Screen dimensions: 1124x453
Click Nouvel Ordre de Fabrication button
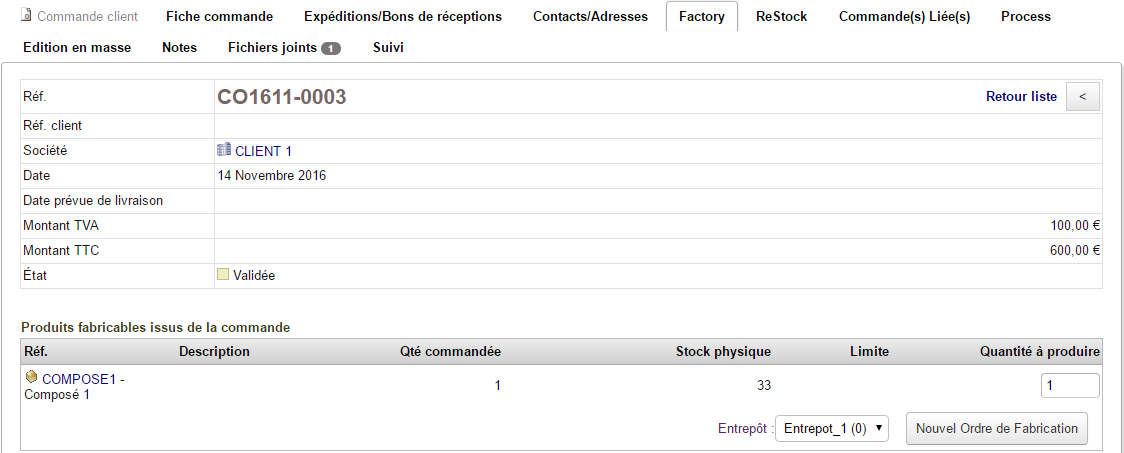pos(996,428)
